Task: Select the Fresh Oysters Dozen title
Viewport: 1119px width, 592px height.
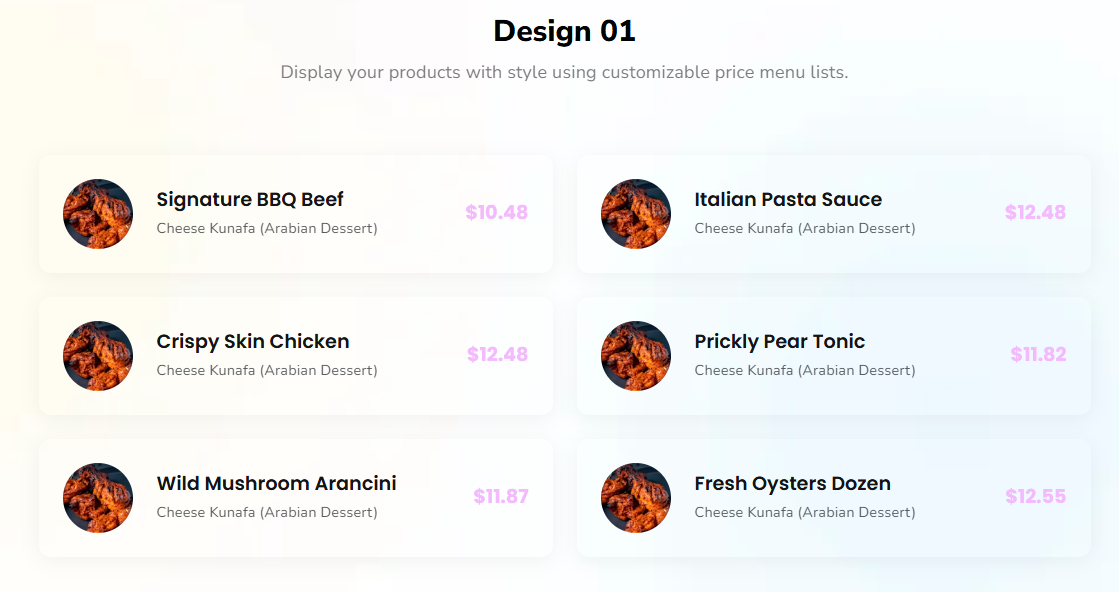Action: (x=793, y=483)
